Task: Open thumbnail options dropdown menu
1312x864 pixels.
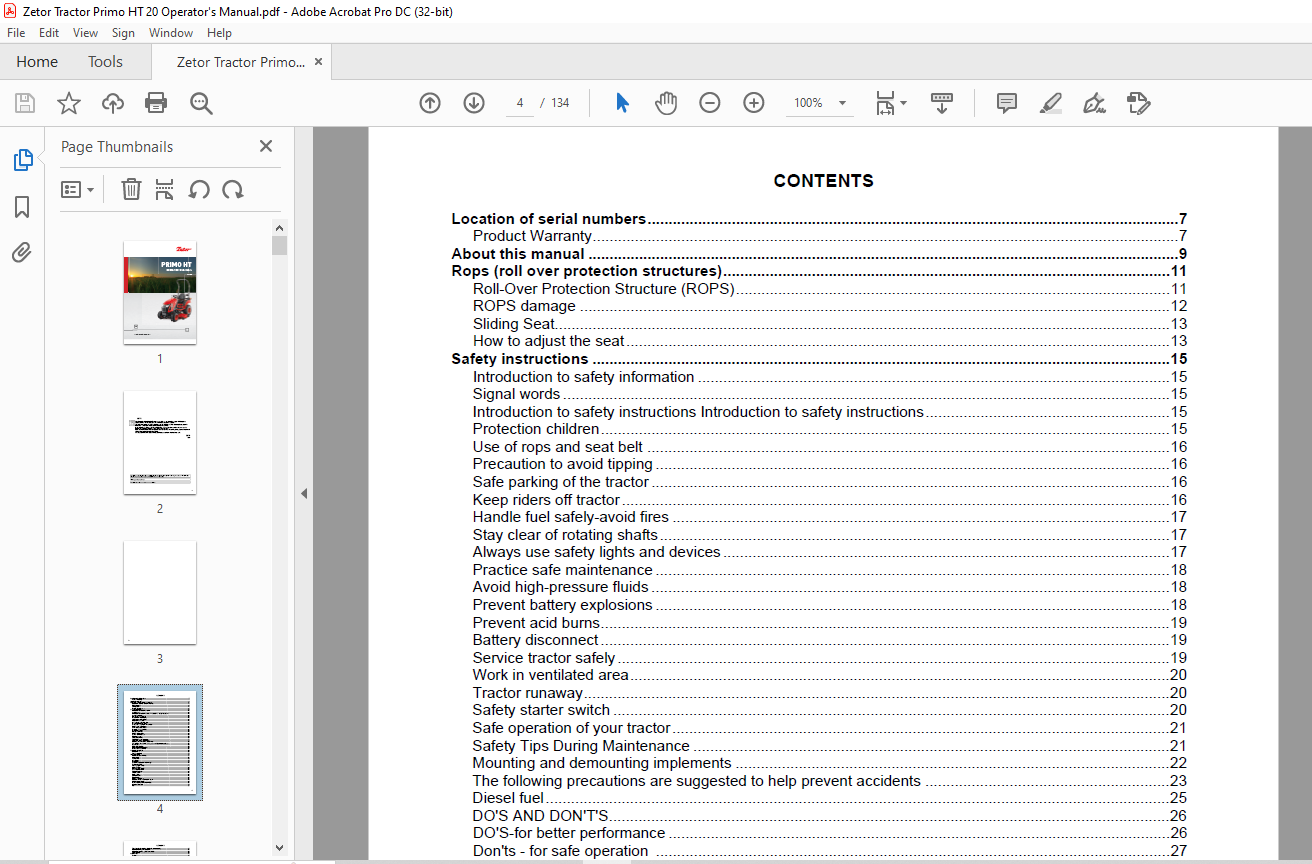Action: tap(77, 189)
